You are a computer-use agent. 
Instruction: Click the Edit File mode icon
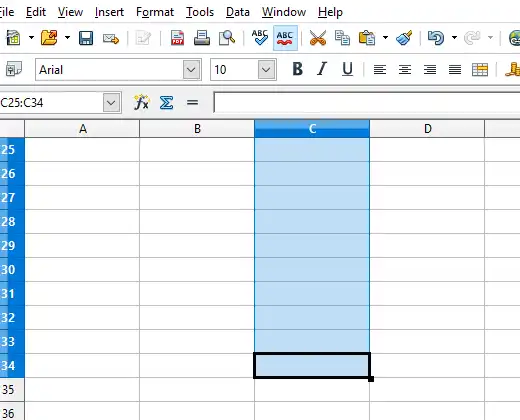pyautogui.click(x=143, y=38)
